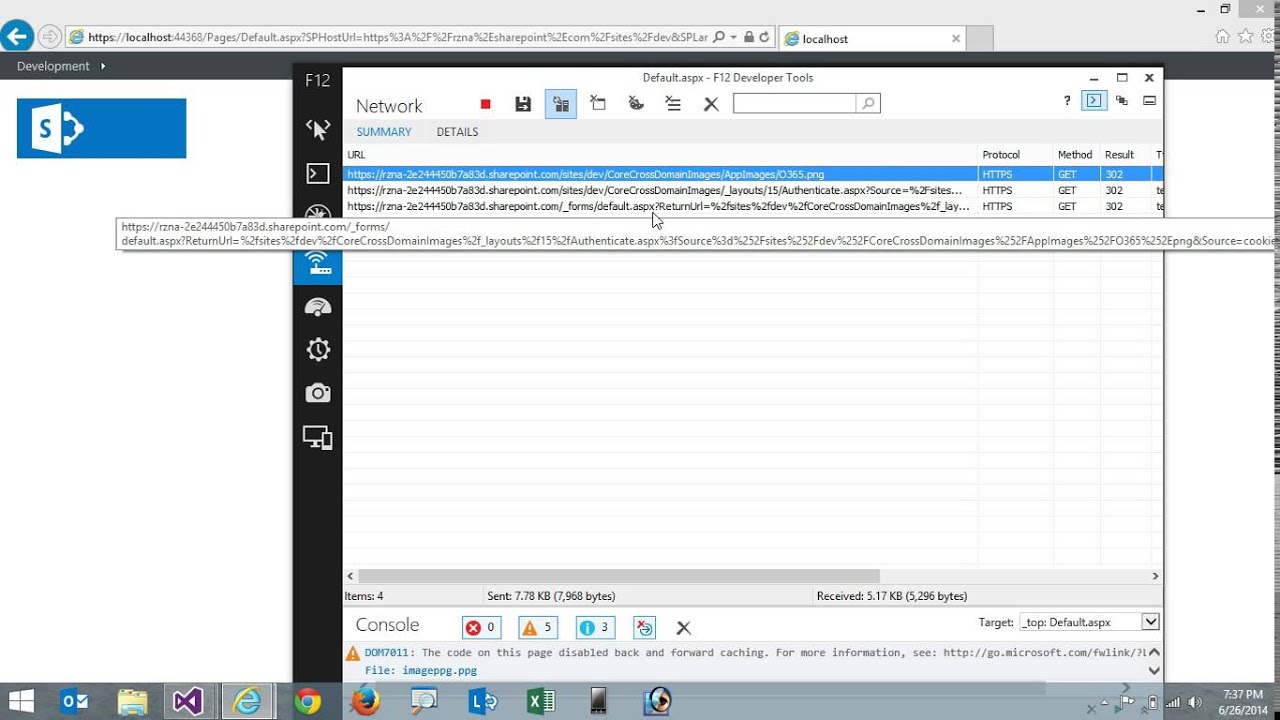Clear network session with X icon
Image resolution: width=1280 pixels, height=720 pixels.
711,104
